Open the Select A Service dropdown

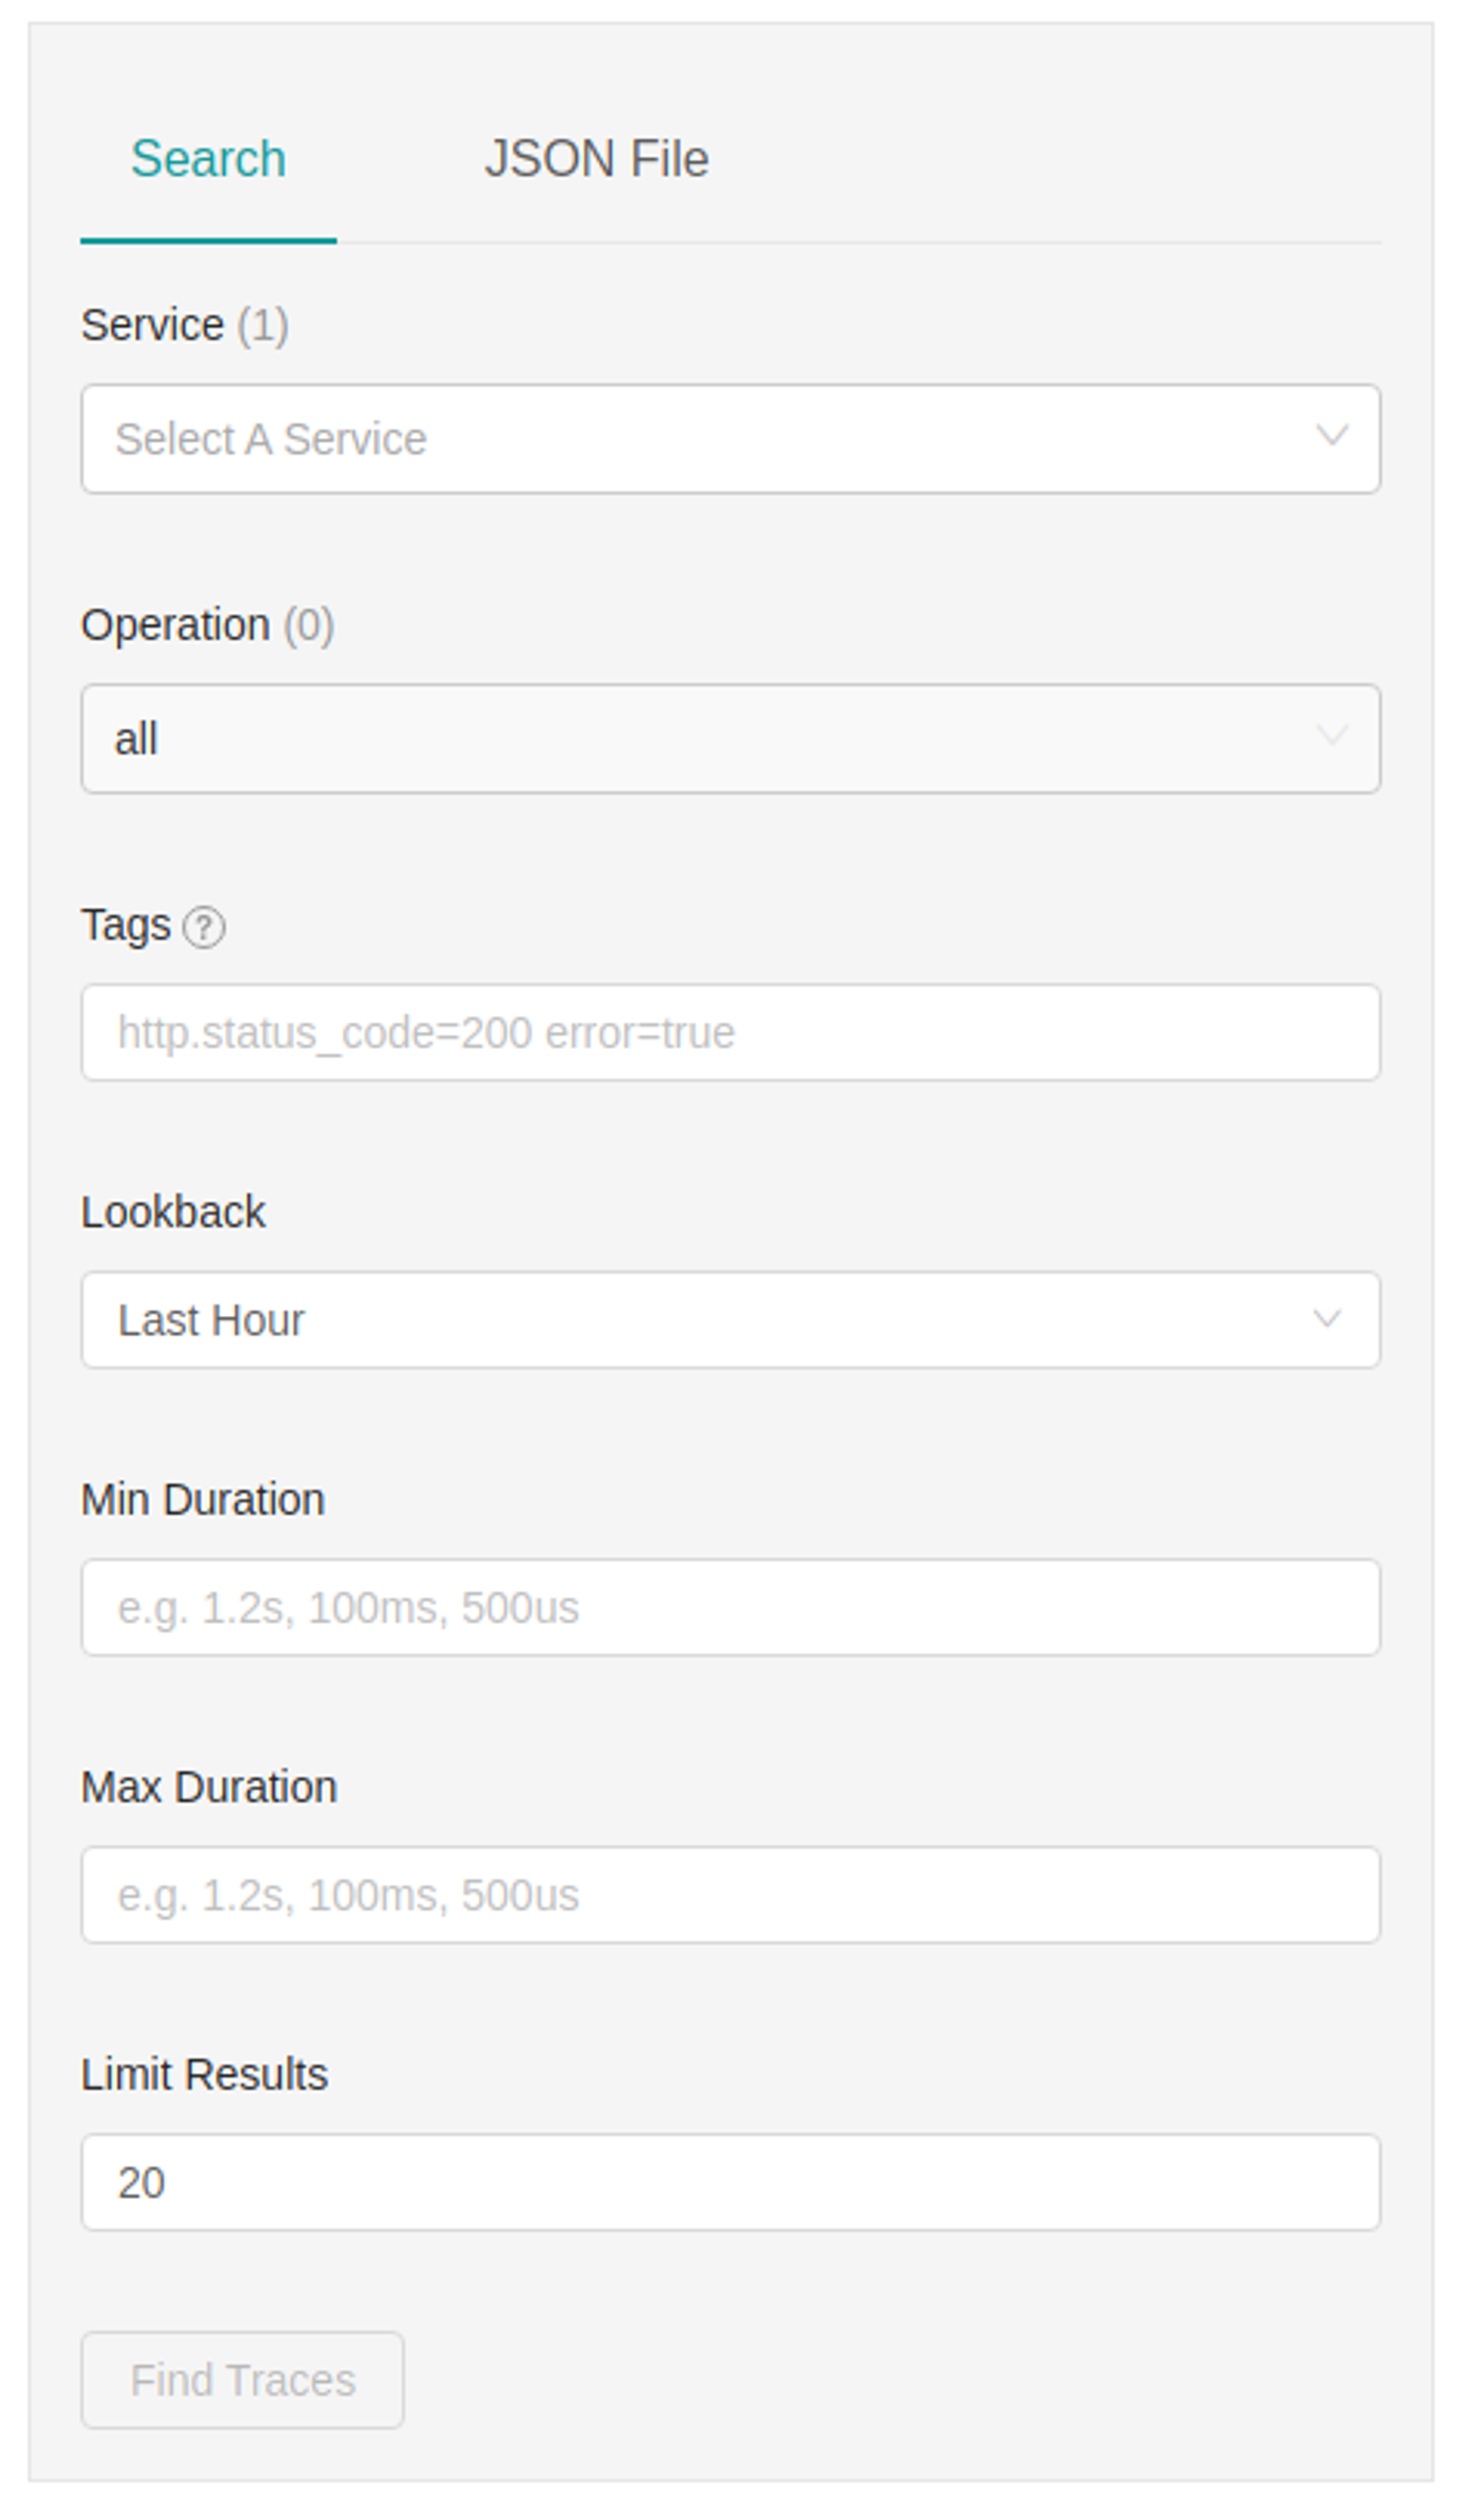[731, 439]
